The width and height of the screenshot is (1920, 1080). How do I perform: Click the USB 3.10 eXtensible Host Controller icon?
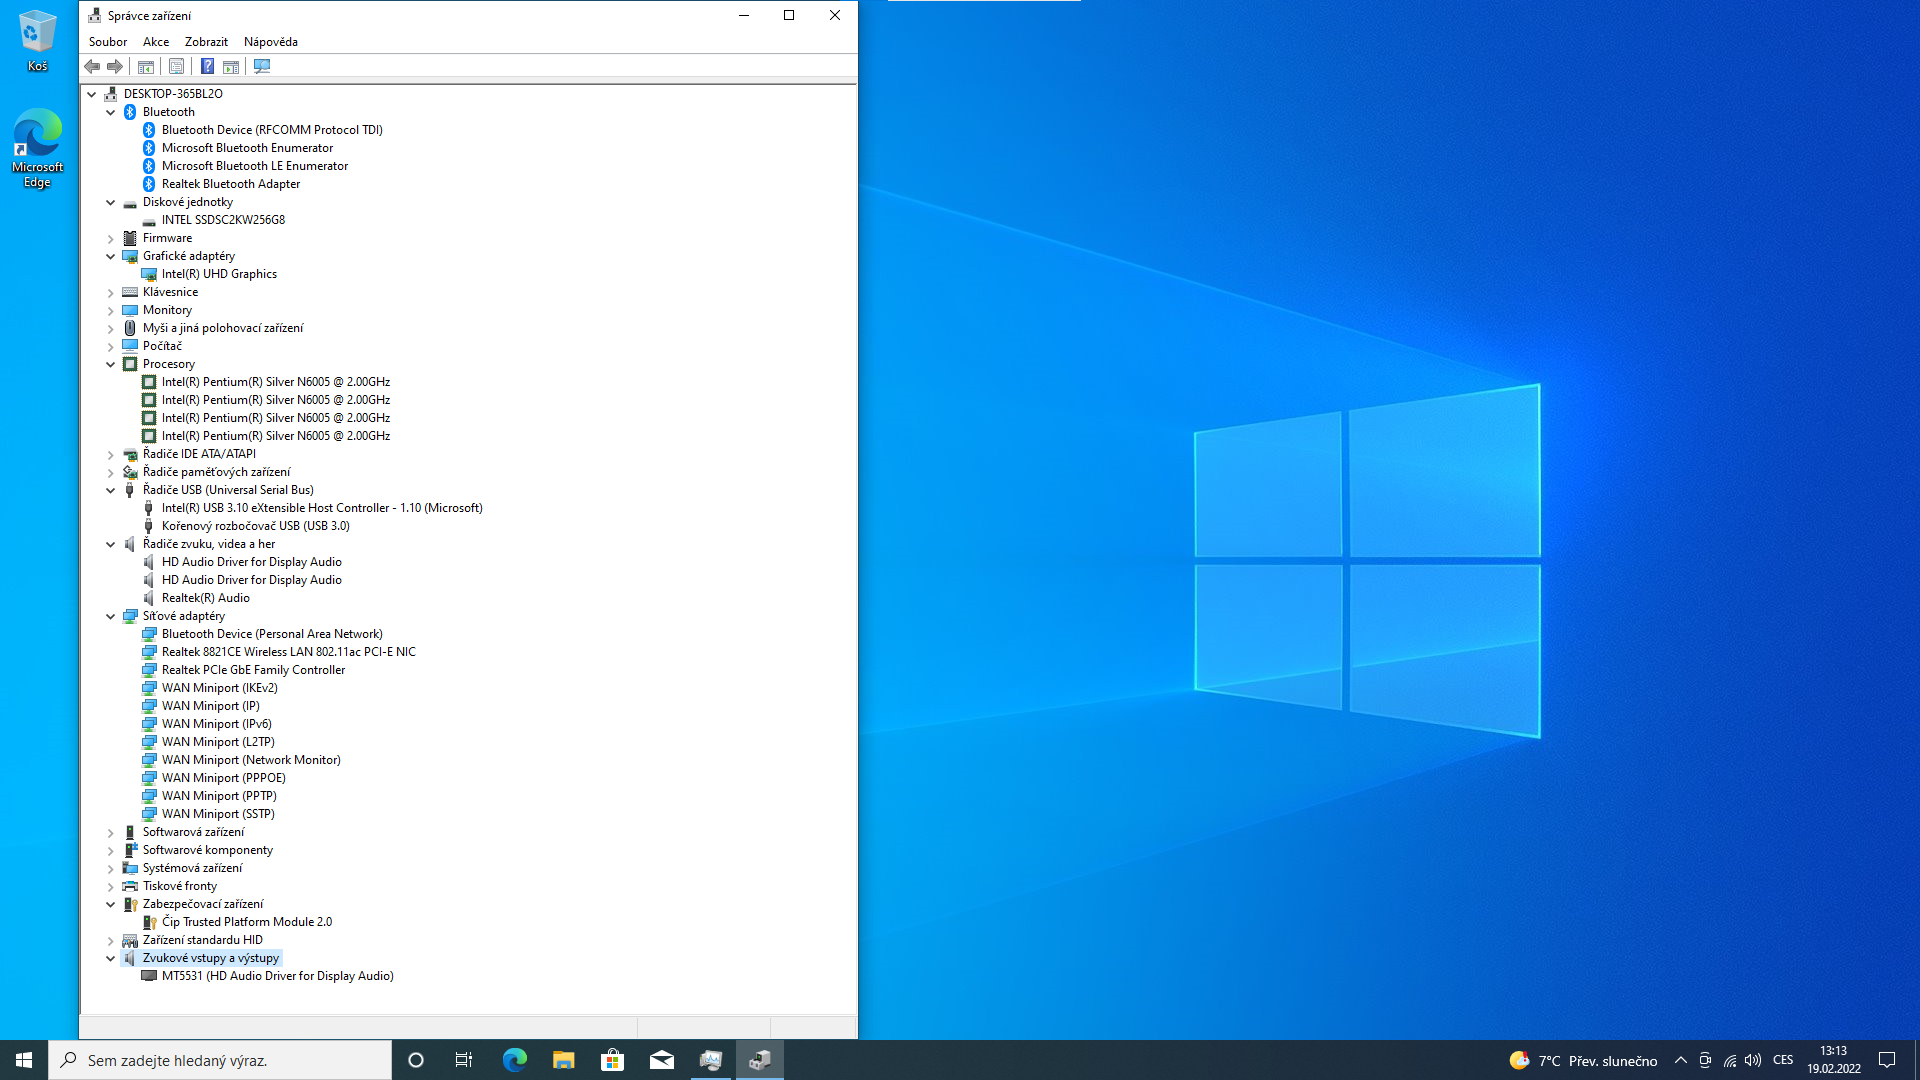point(149,508)
